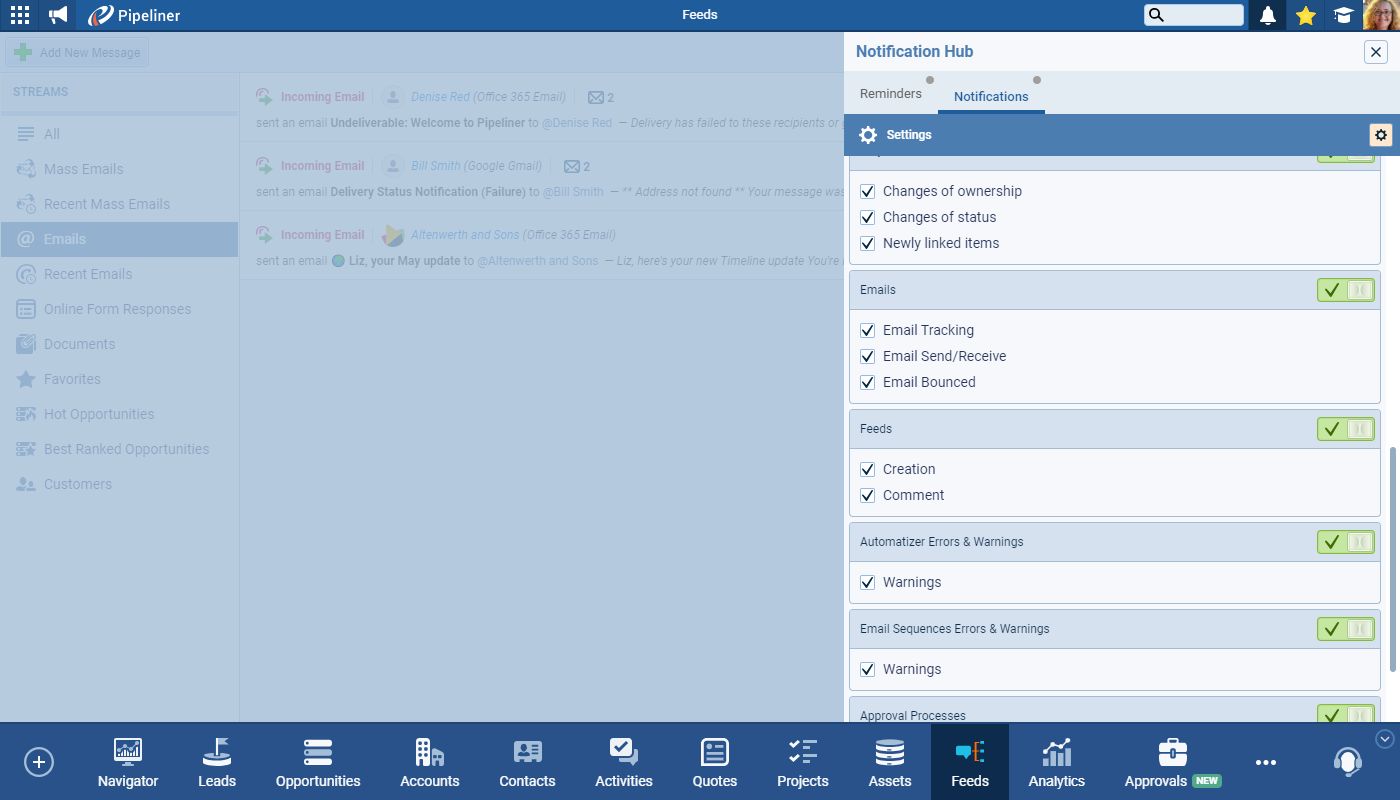
Task: Uncheck Changes of ownership checkbox
Action: (868, 191)
